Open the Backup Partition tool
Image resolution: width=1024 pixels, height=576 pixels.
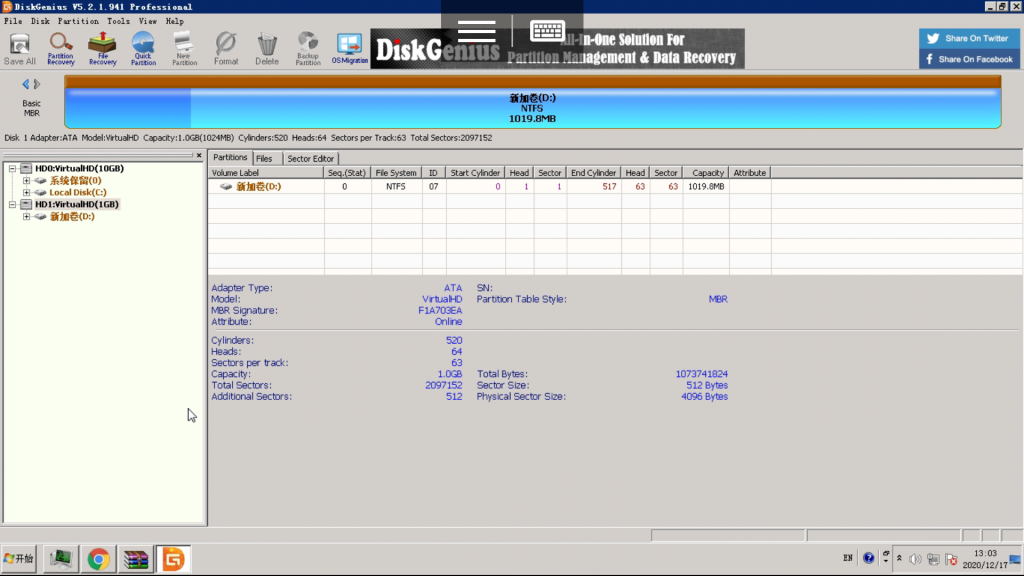[x=308, y=49]
